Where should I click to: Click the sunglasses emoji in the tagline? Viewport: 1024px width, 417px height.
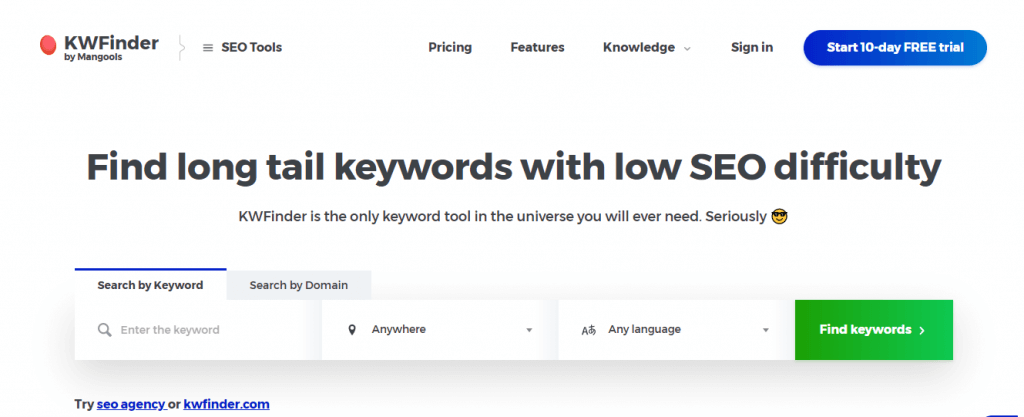click(781, 216)
